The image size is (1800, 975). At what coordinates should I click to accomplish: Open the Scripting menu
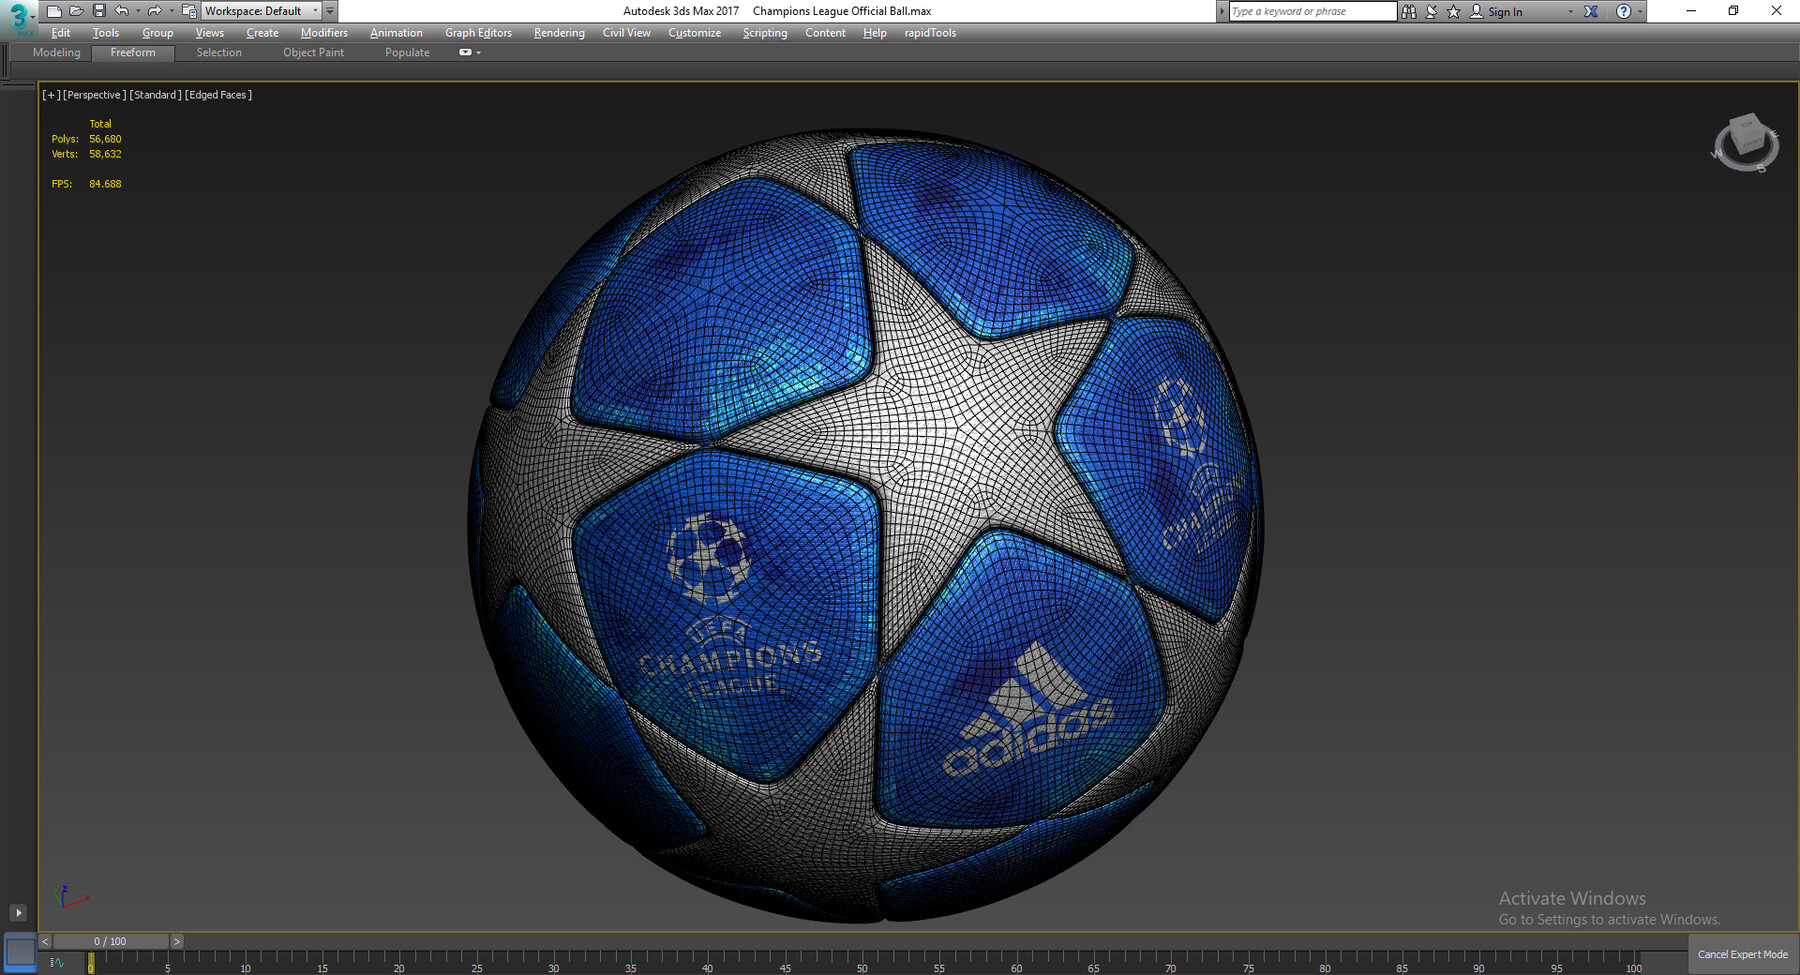click(x=765, y=33)
